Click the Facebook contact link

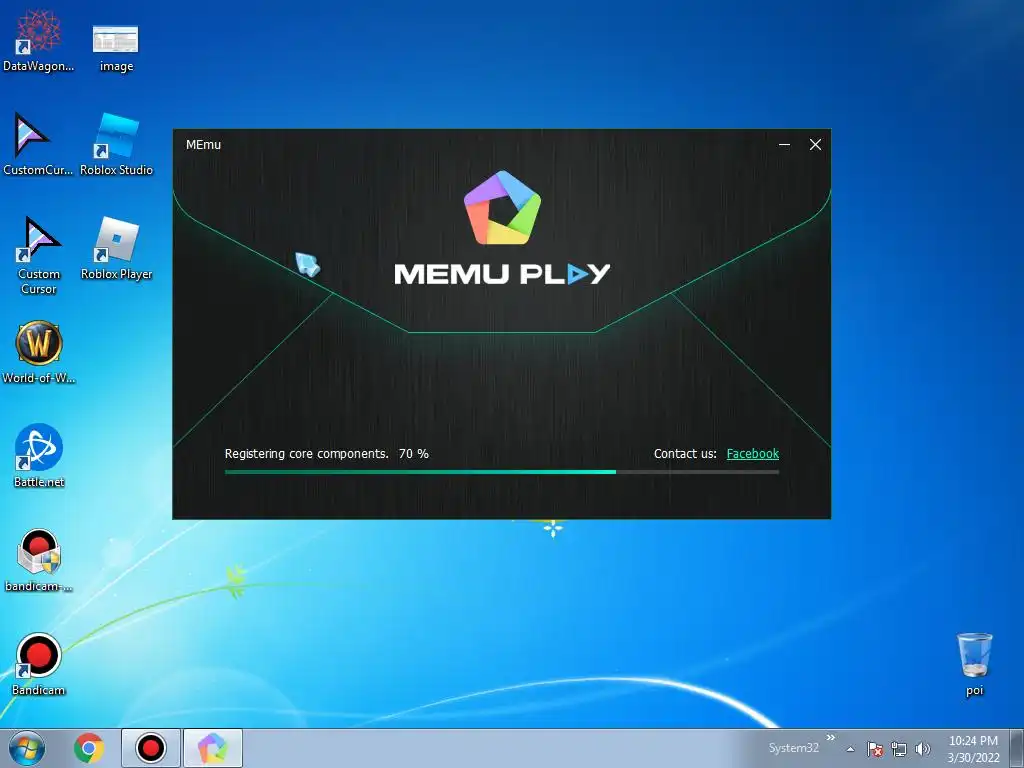[752, 453]
